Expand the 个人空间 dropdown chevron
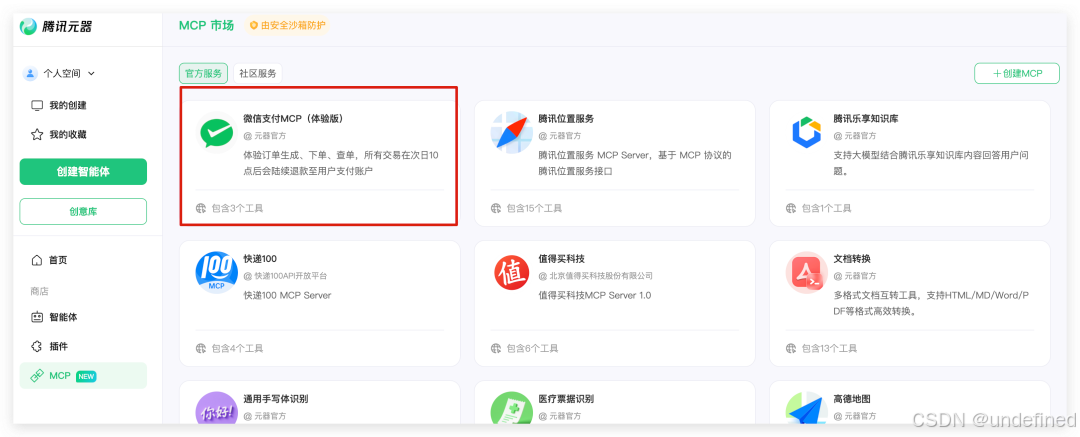Image resolution: width=1080 pixels, height=437 pixels. 92,73
